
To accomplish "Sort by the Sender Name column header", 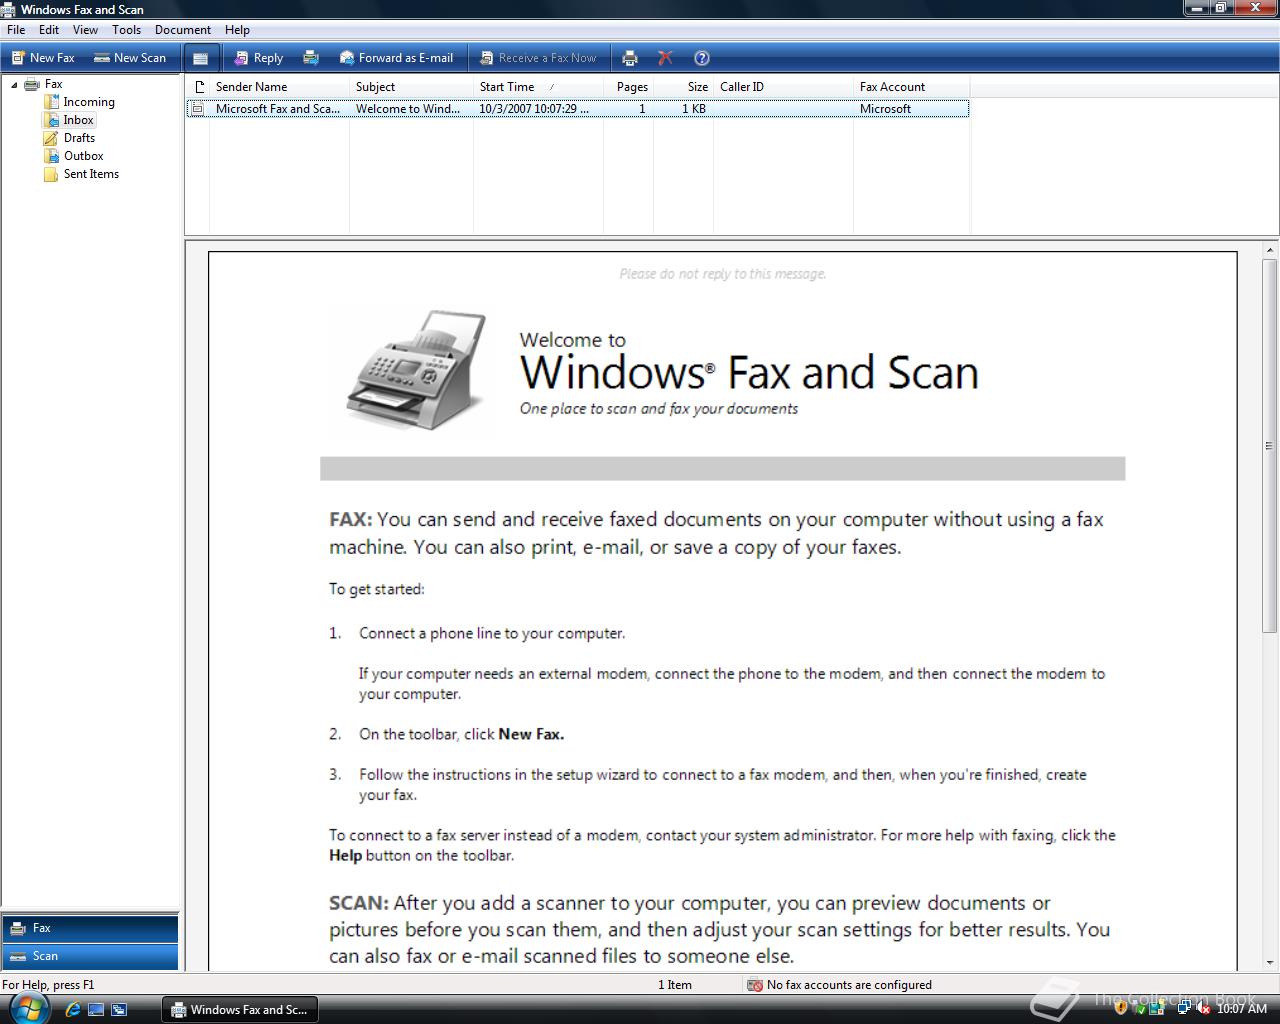I will point(279,87).
